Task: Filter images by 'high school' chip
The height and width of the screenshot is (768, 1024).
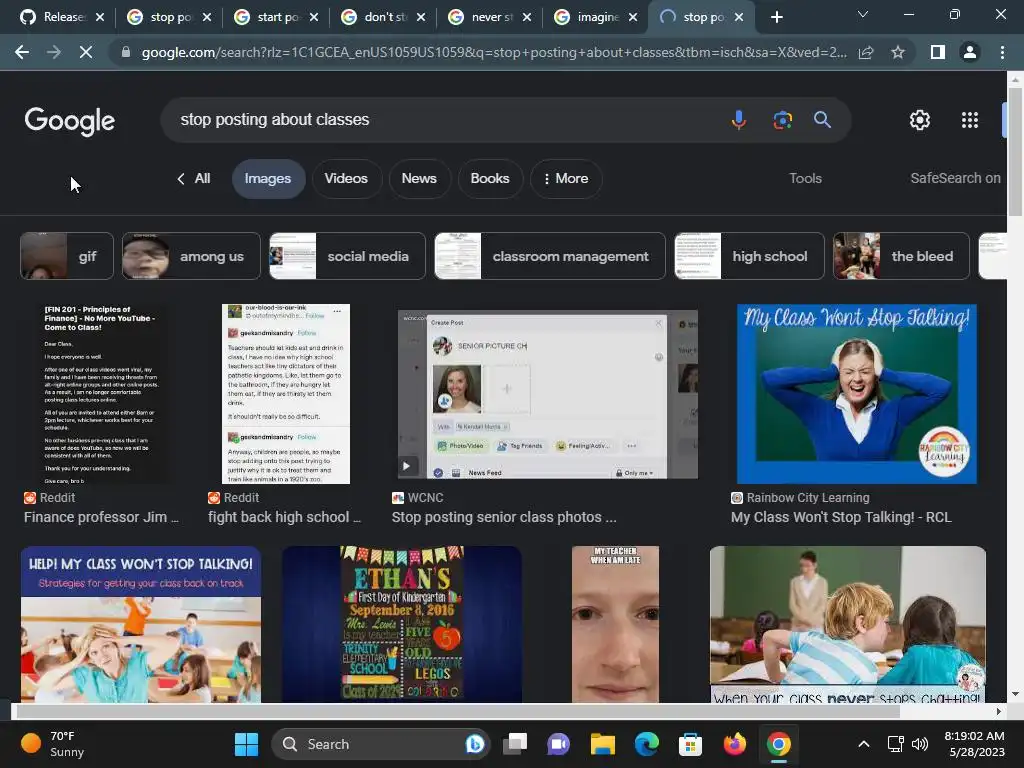Action: 749,256
